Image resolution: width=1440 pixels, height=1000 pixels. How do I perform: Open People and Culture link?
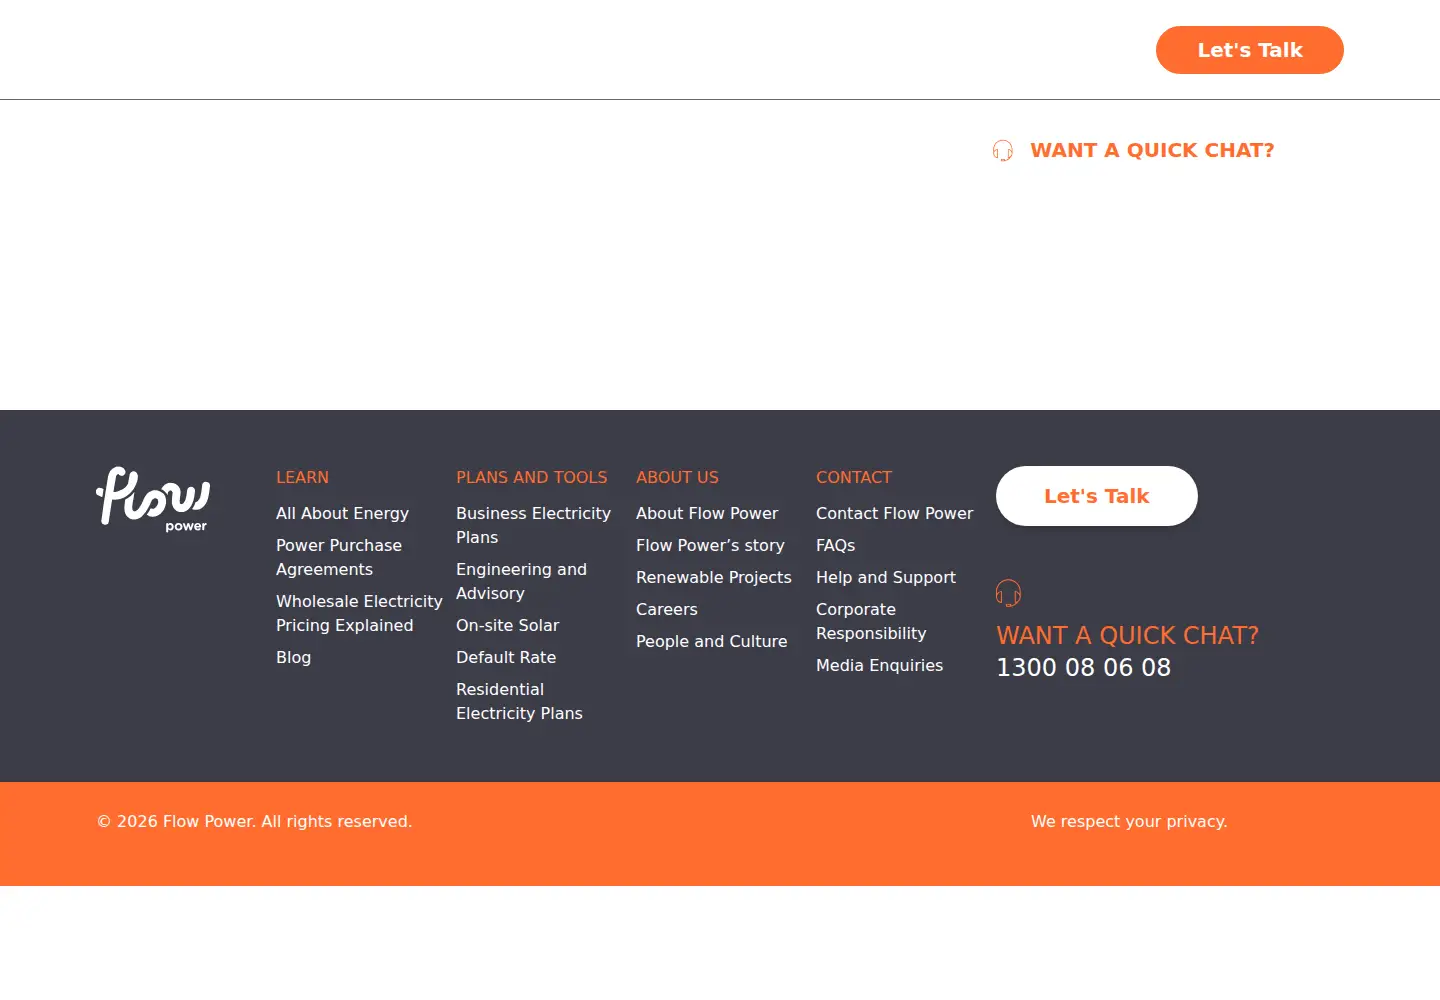tap(711, 641)
